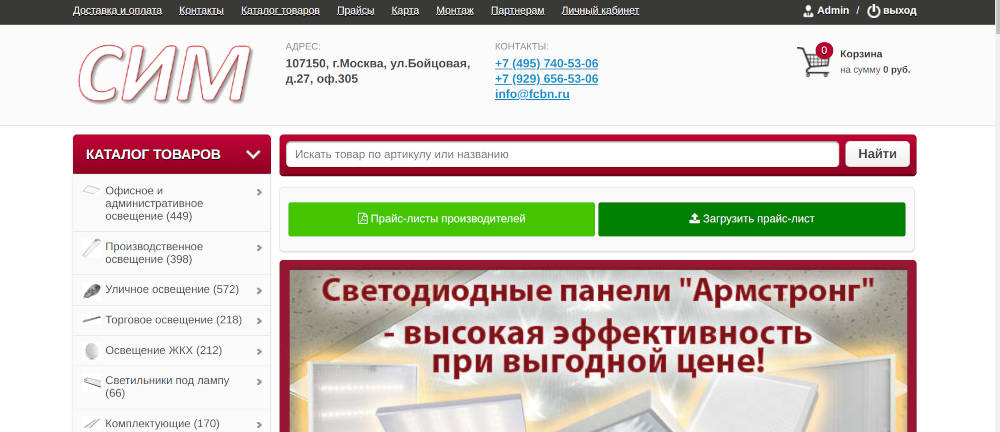Viewport: 1000px width, 432px height.
Task: Expand Комплектующие submenu arrow
Action: (260, 425)
